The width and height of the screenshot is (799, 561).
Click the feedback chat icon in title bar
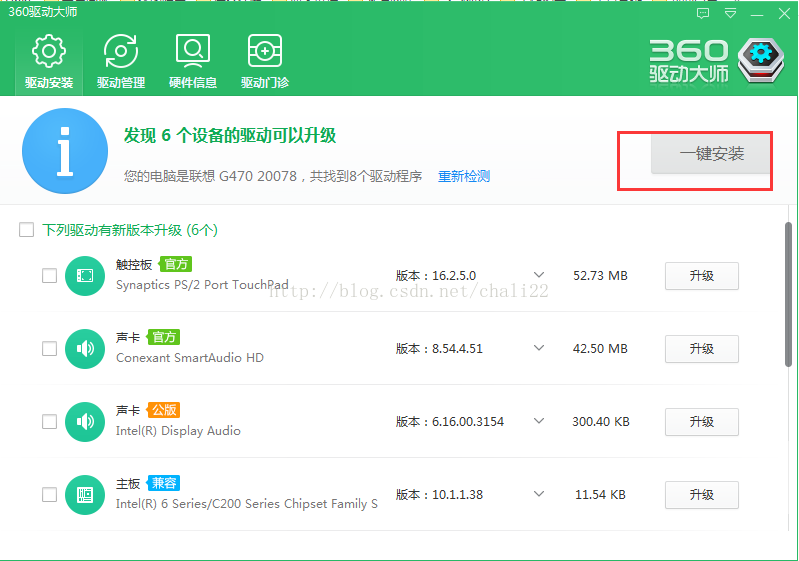(703, 14)
